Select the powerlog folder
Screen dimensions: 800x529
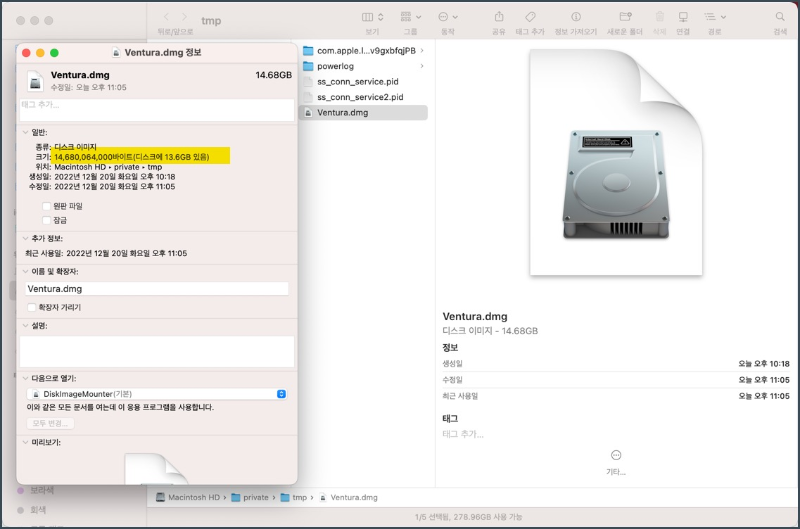(x=365, y=66)
